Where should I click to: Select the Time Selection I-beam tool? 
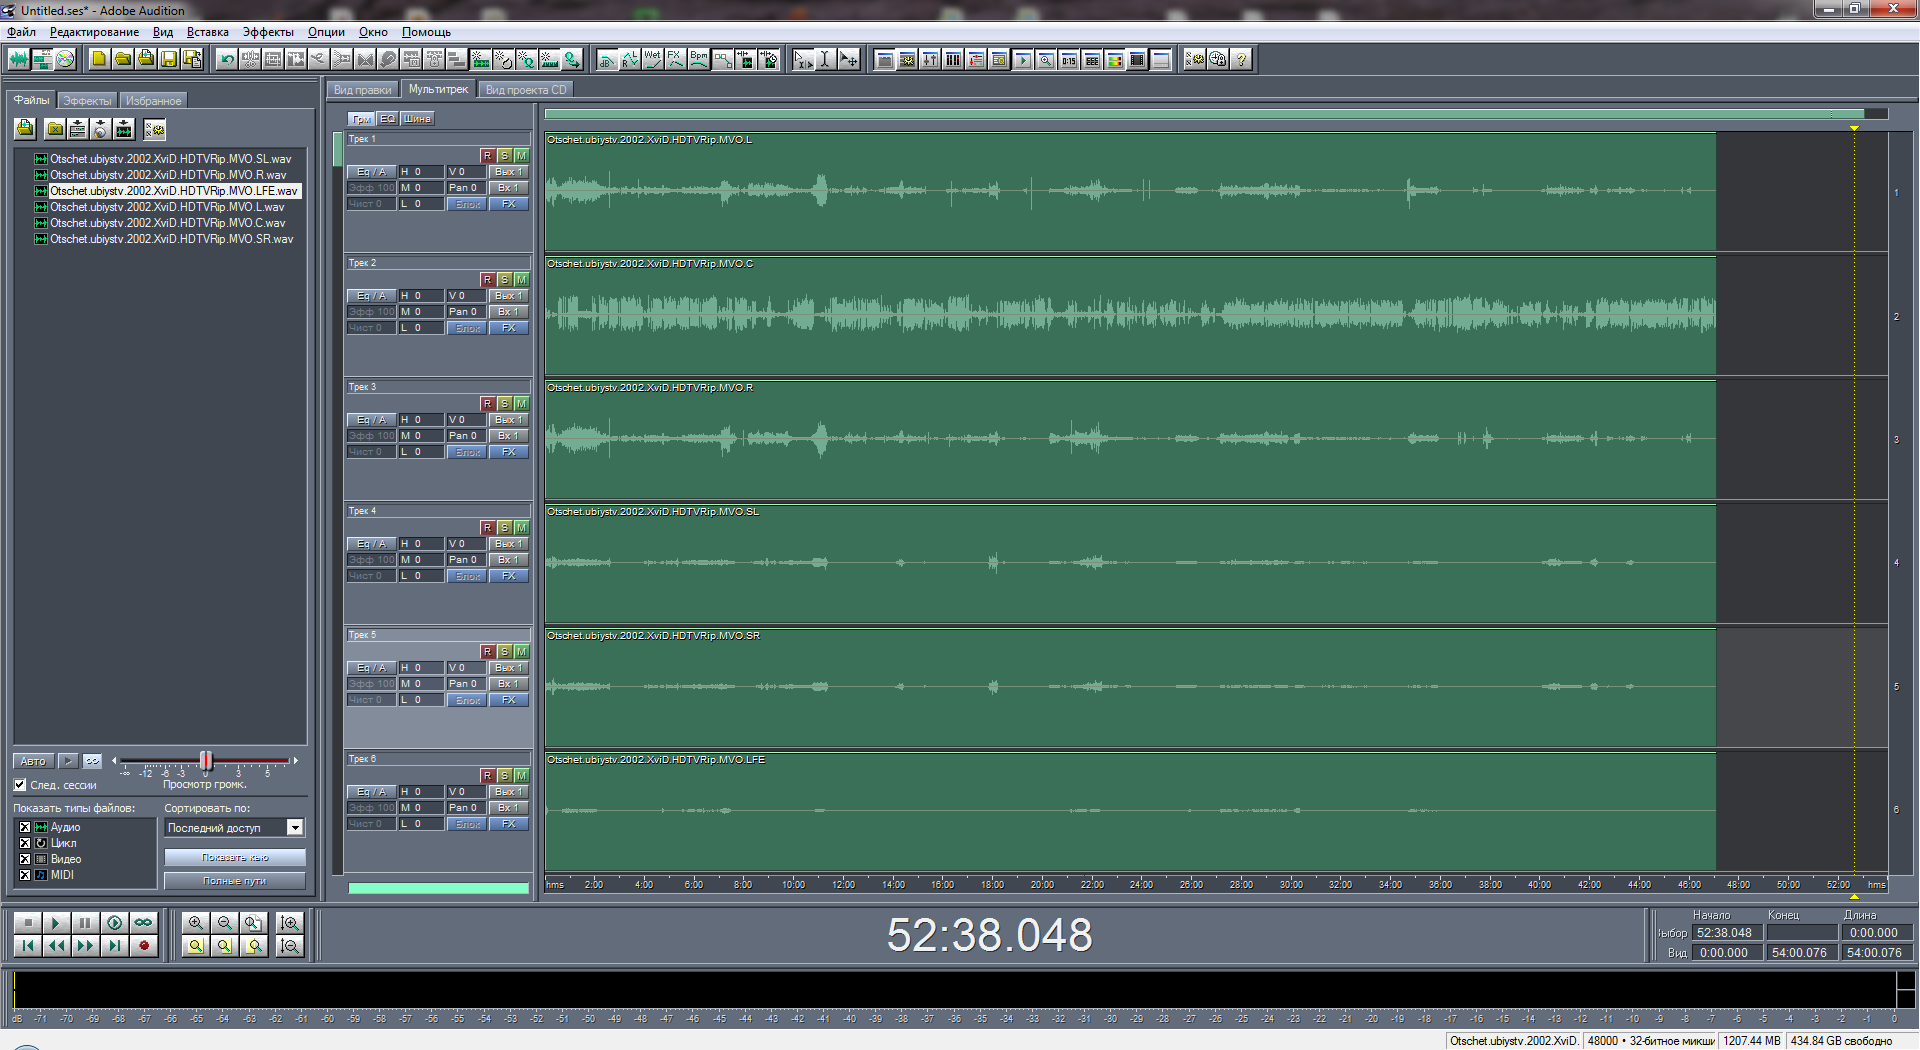[825, 59]
